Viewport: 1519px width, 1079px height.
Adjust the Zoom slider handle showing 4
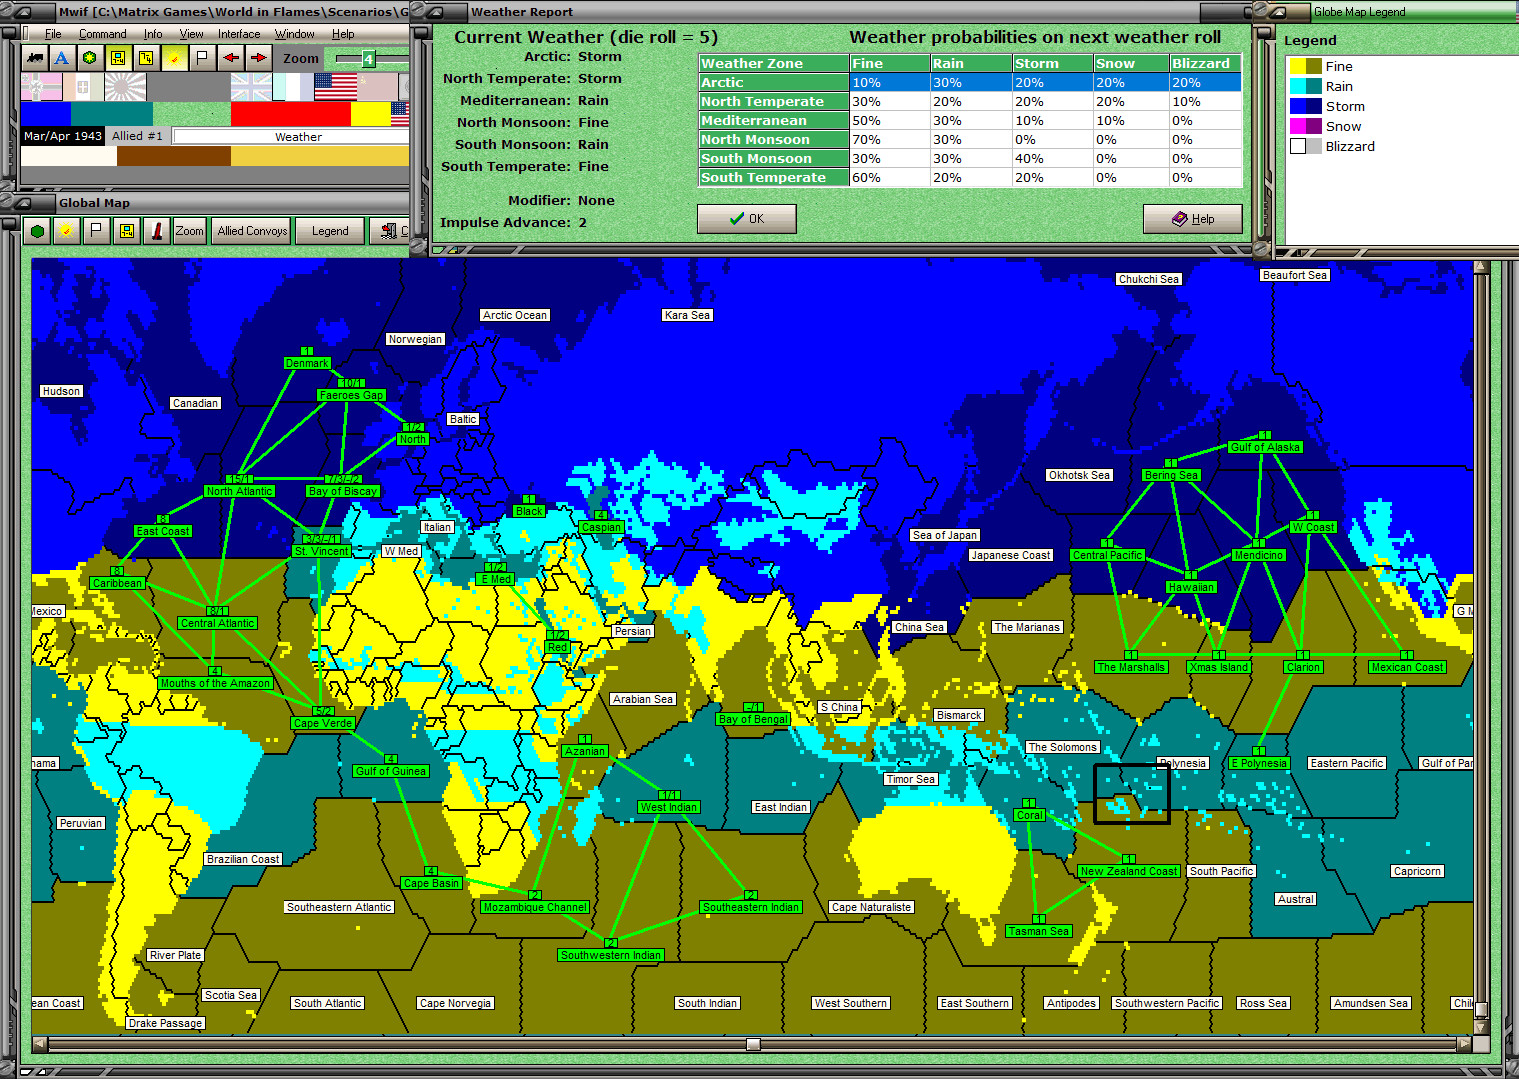click(x=368, y=59)
